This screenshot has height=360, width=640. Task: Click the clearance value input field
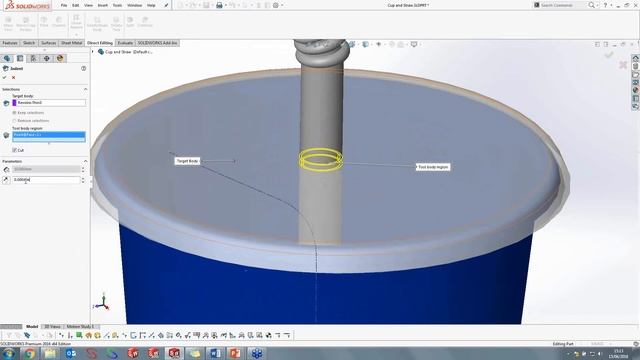pyautogui.click(x=46, y=180)
